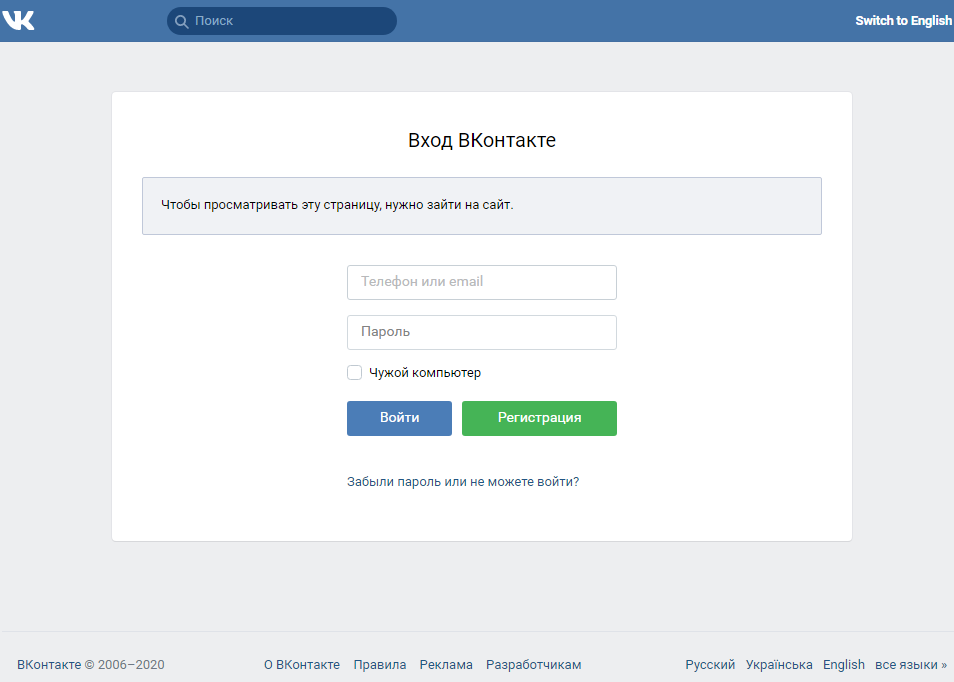Click the Пароль password field
Screen dimensions: 954x682
(x=482, y=332)
